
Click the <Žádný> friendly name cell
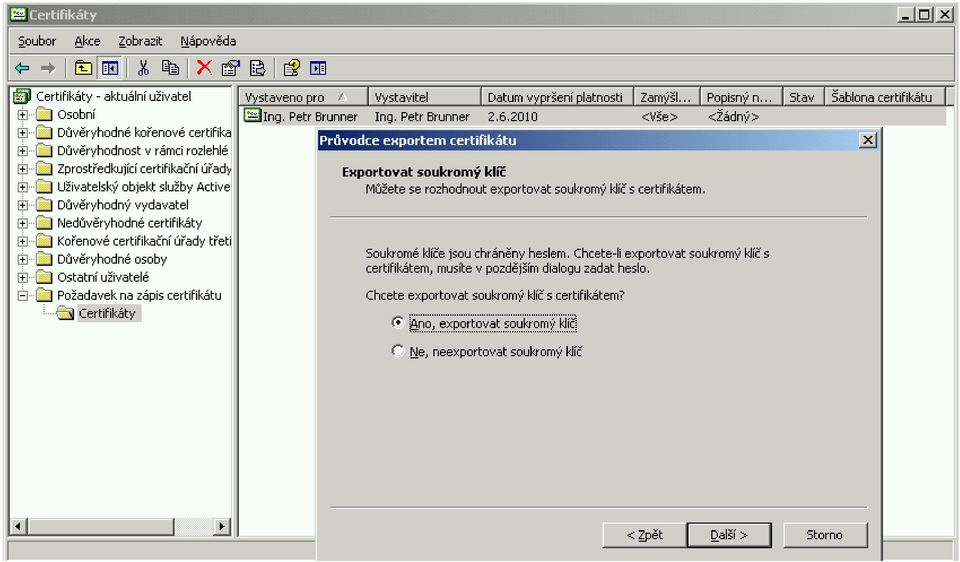733,116
